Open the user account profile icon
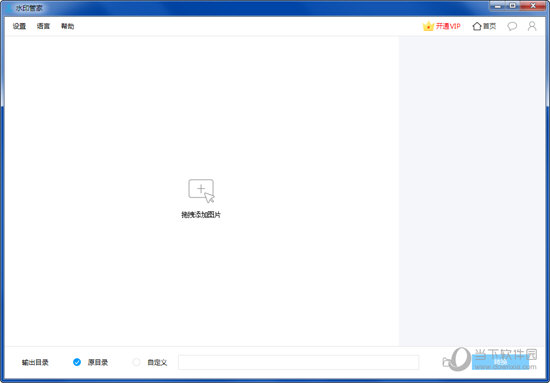The image size is (550, 383). (x=532, y=26)
